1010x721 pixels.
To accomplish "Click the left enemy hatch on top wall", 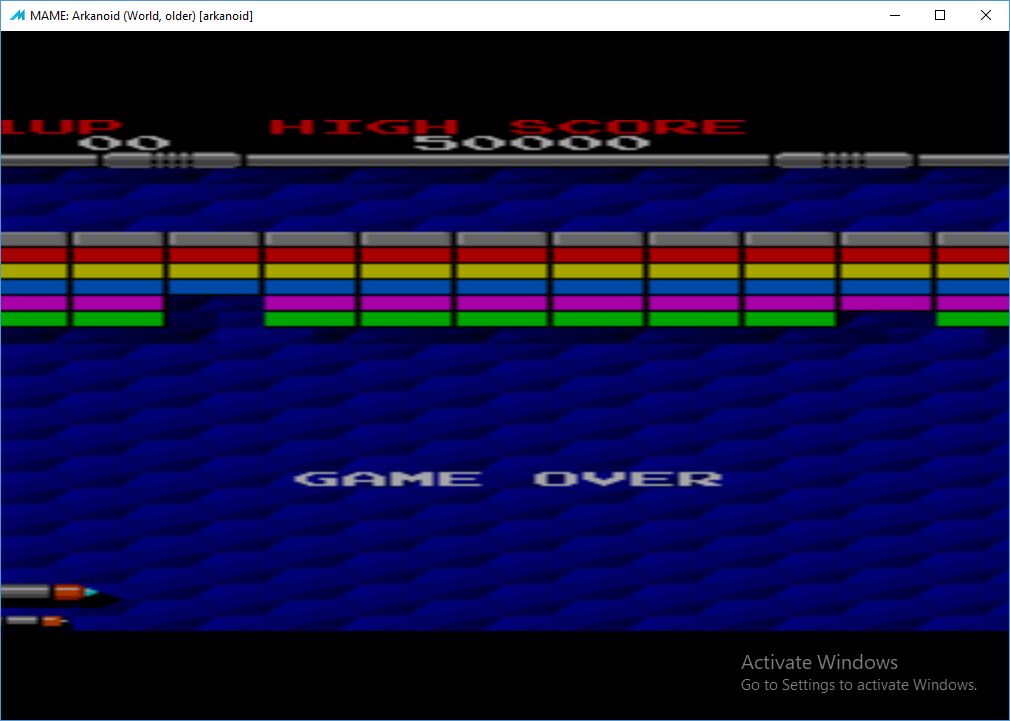I will tap(172, 160).
